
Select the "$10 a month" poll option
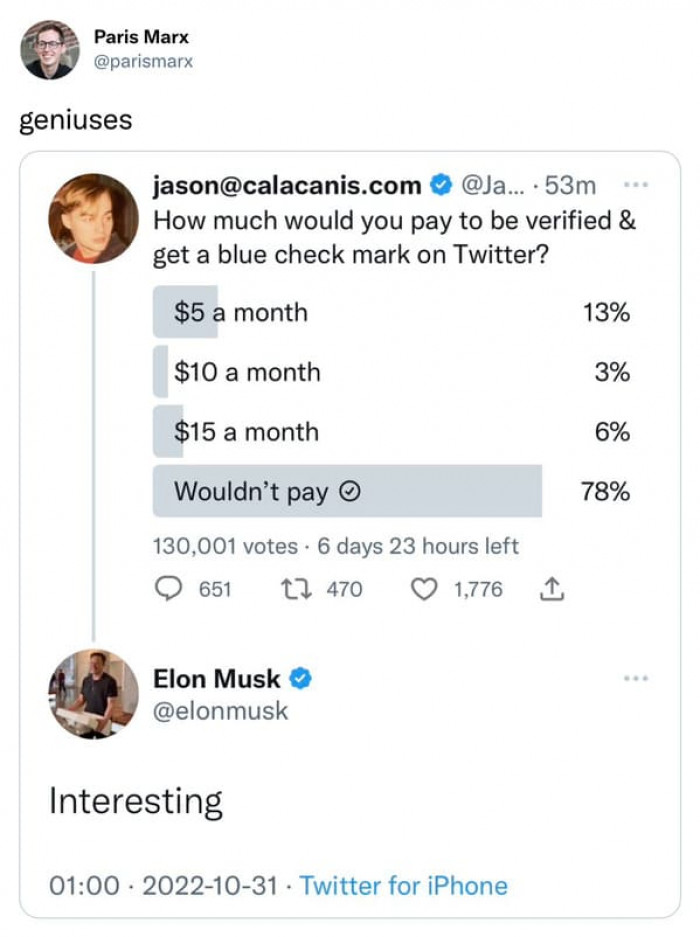[x=247, y=373]
